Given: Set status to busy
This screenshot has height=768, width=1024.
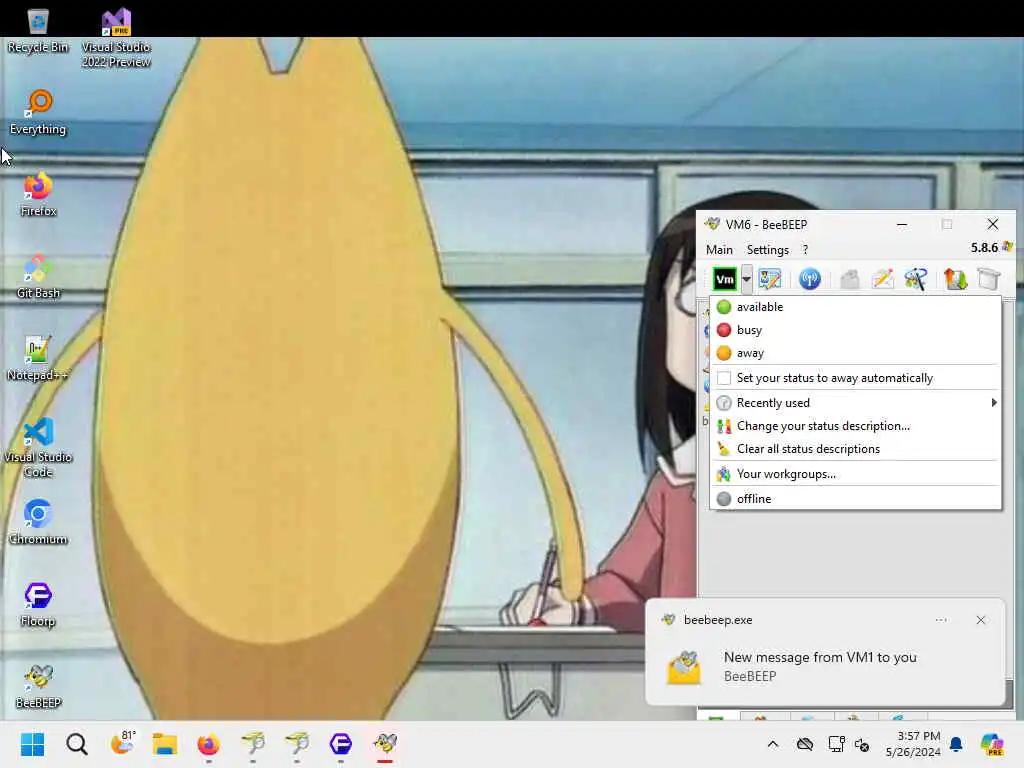Looking at the screenshot, I should [x=856, y=330].
